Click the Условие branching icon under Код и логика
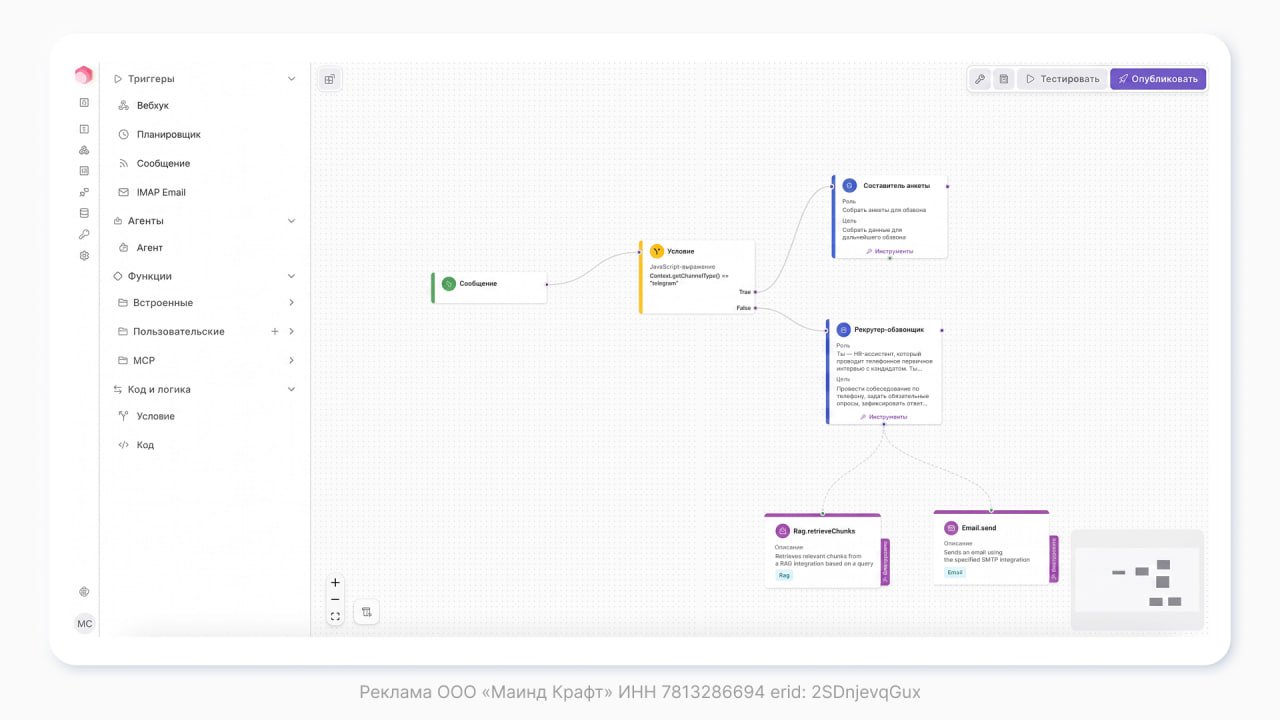 point(123,416)
